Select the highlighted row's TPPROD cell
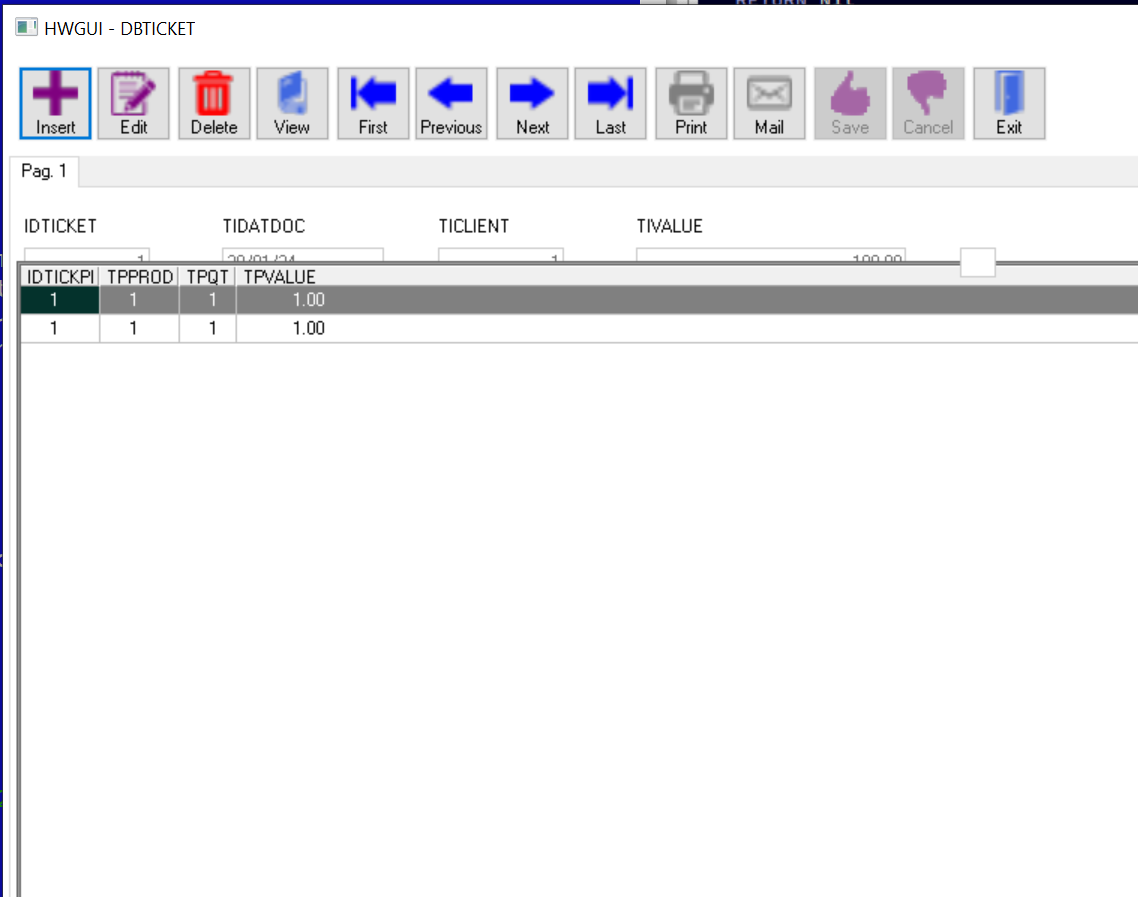The image size is (1138, 897). click(139, 300)
